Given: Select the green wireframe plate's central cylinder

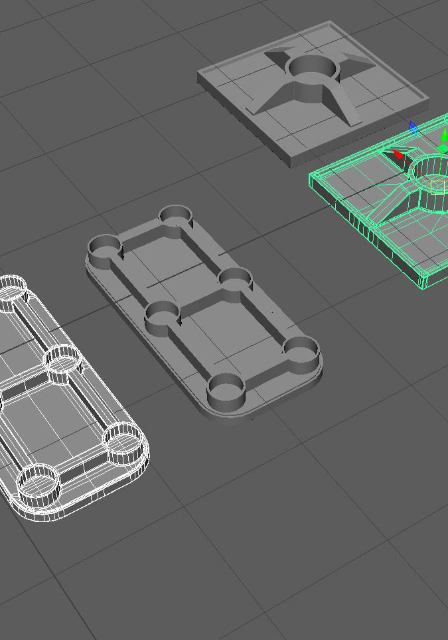Looking at the screenshot, I should 430,182.
